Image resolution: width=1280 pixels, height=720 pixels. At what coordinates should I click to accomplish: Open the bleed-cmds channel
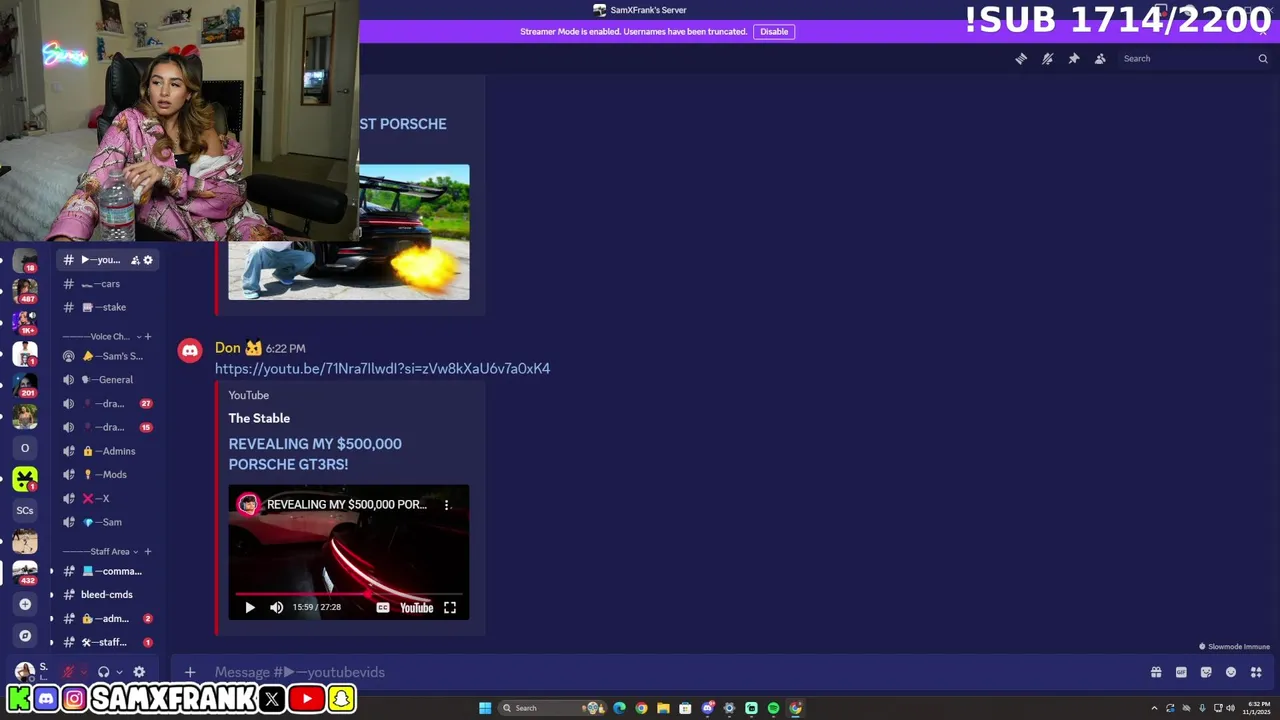[108, 595]
